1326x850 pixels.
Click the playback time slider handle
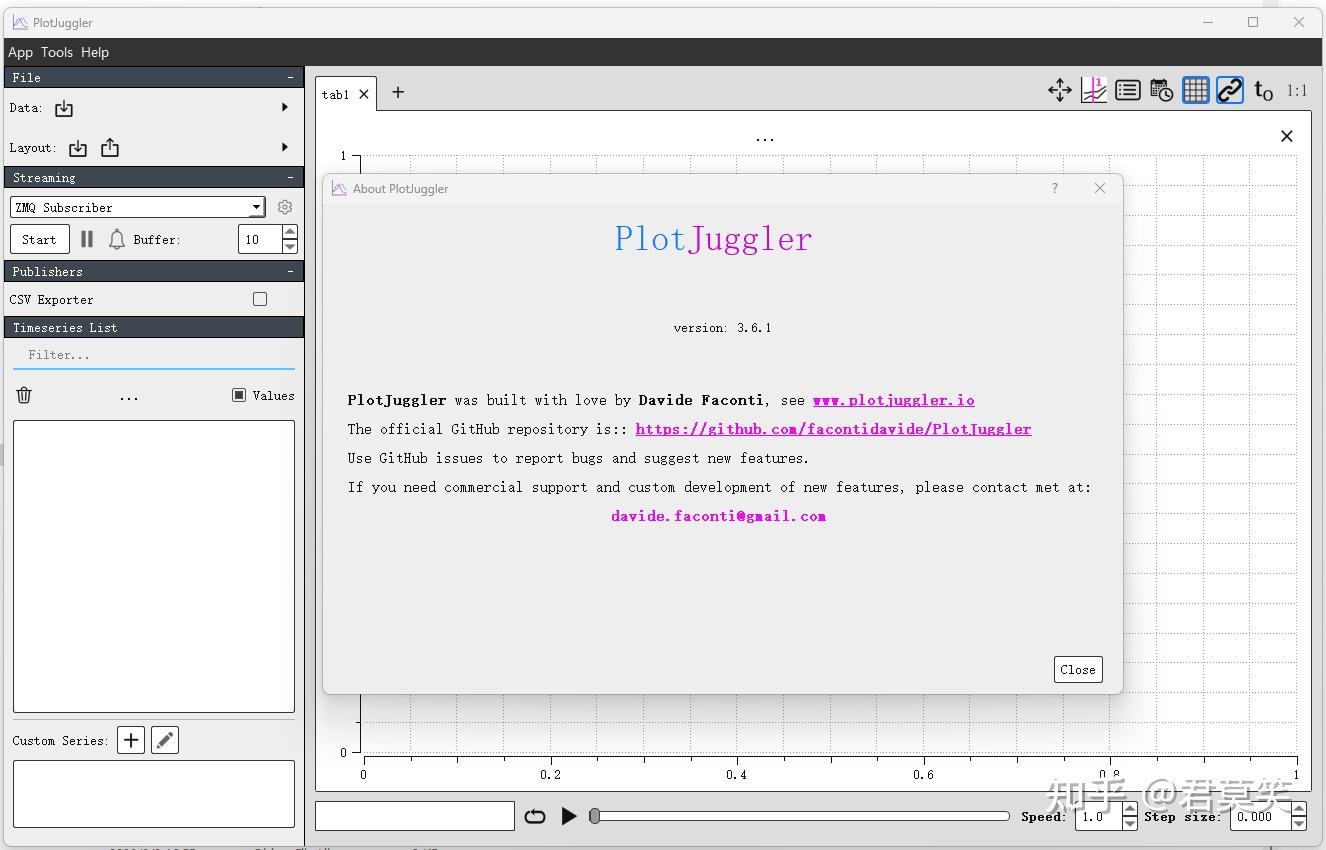[x=595, y=816]
